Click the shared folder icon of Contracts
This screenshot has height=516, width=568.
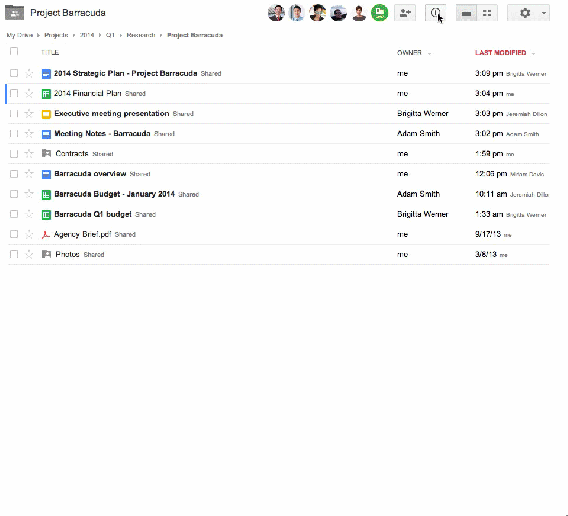[x=46, y=154]
